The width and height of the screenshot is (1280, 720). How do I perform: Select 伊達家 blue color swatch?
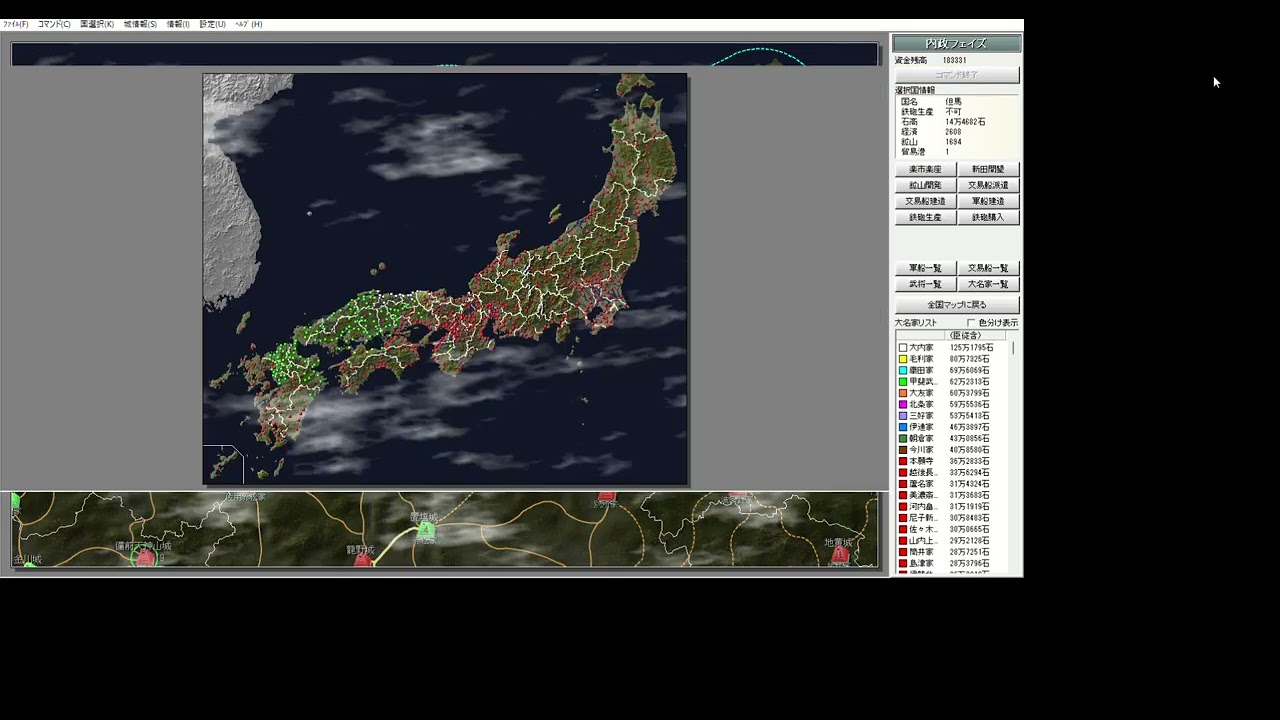903,427
